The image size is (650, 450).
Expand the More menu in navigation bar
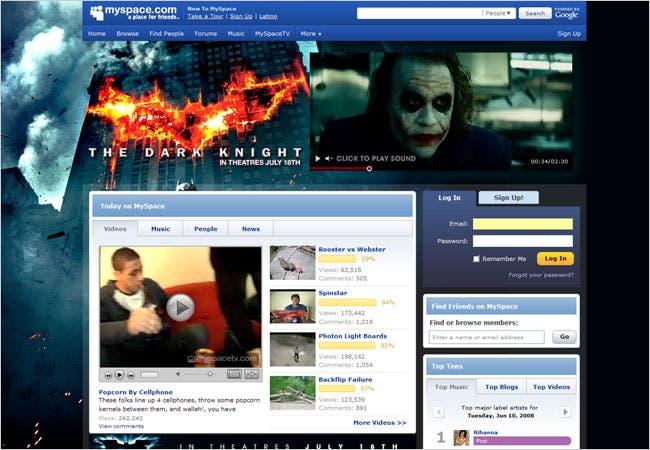point(311,34)
